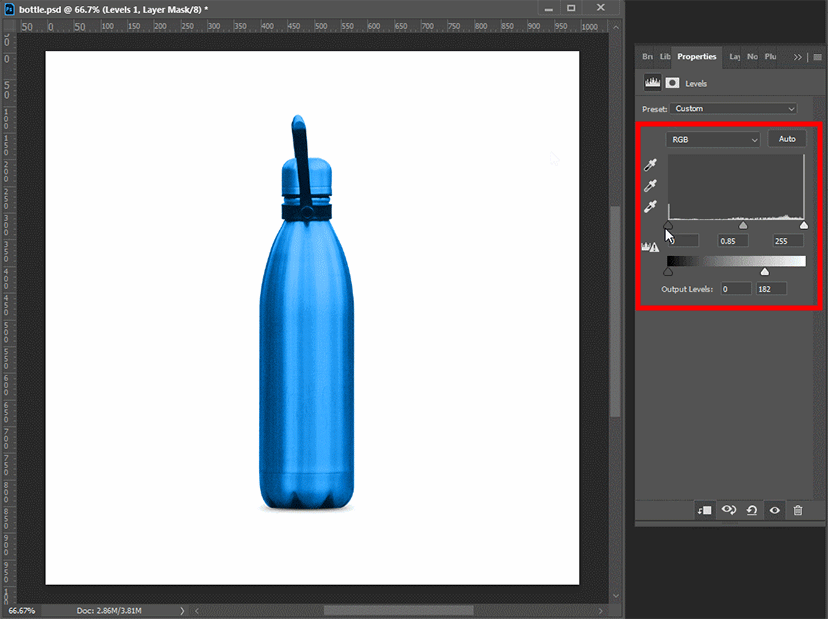
Task: Open the Preset Custom dropdown
Action: [733, 108]
